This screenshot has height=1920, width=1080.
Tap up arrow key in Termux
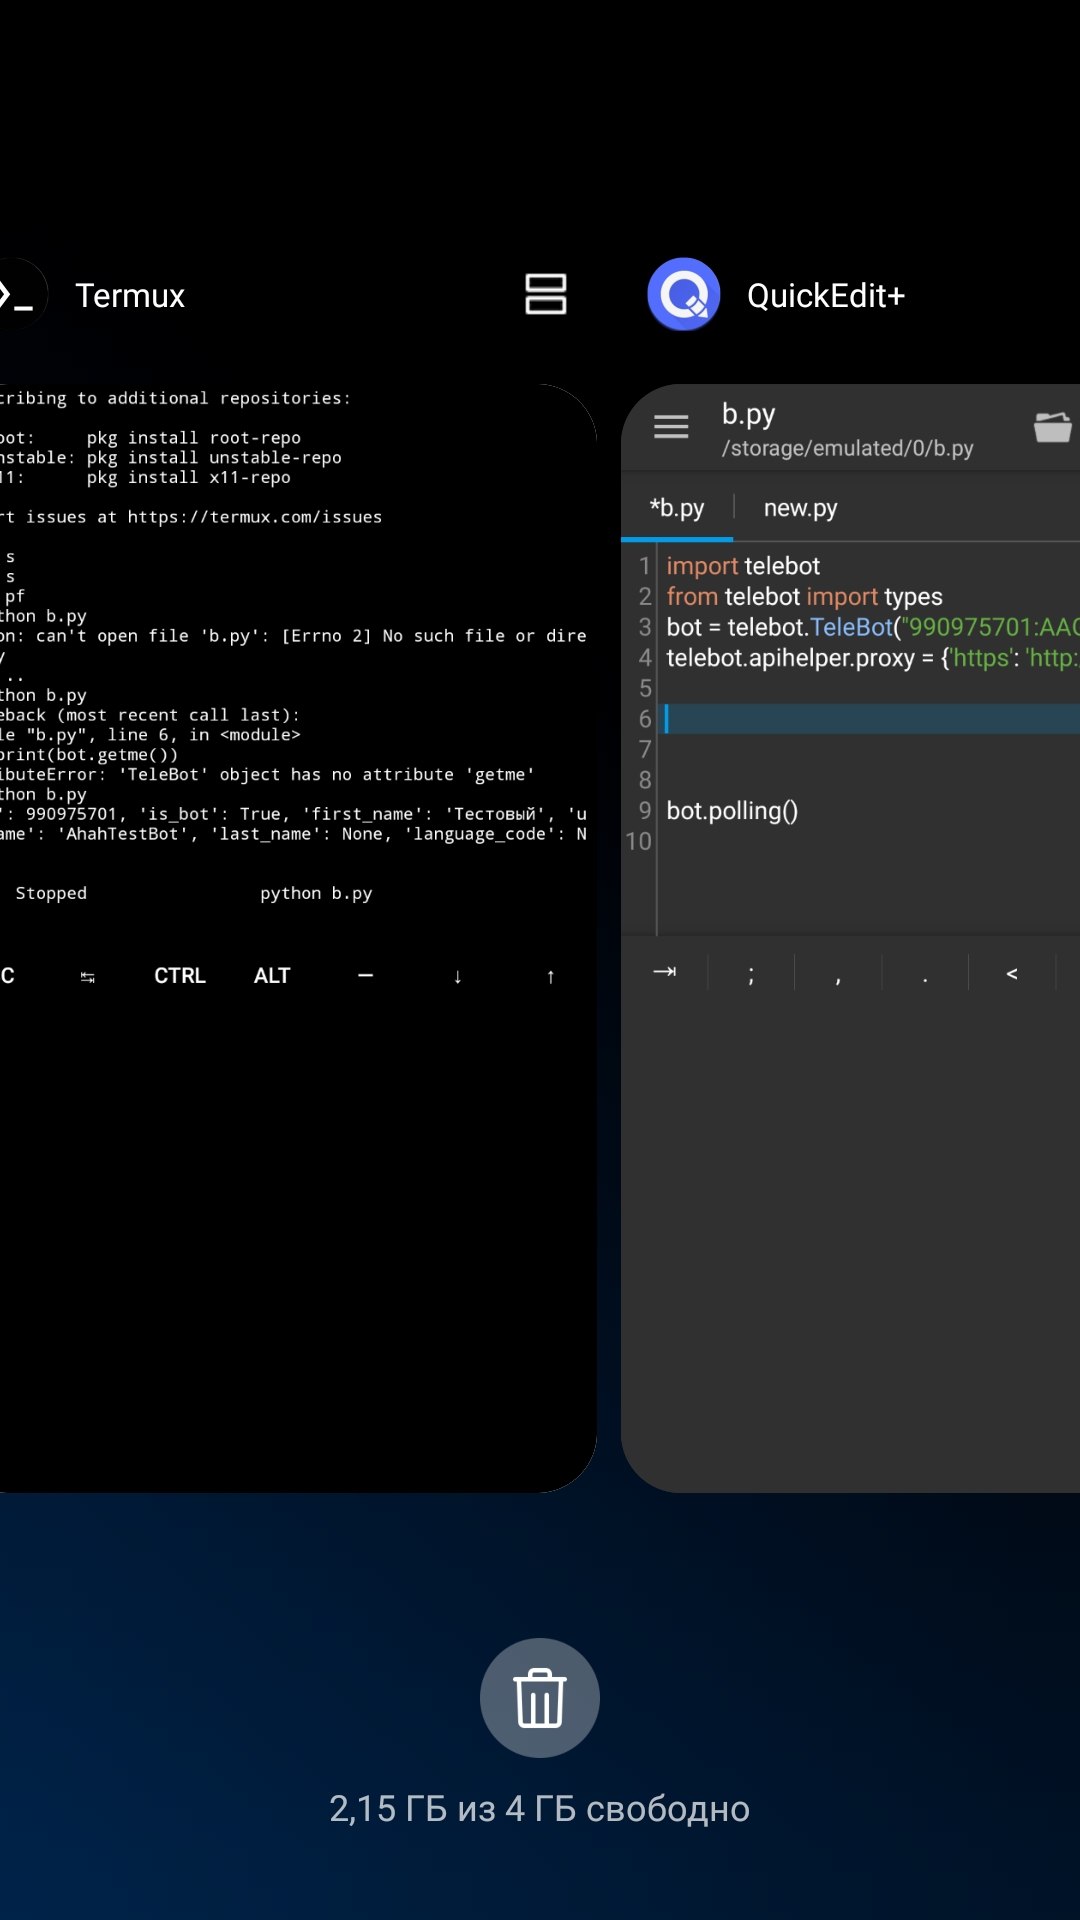(x=550, y=976)
